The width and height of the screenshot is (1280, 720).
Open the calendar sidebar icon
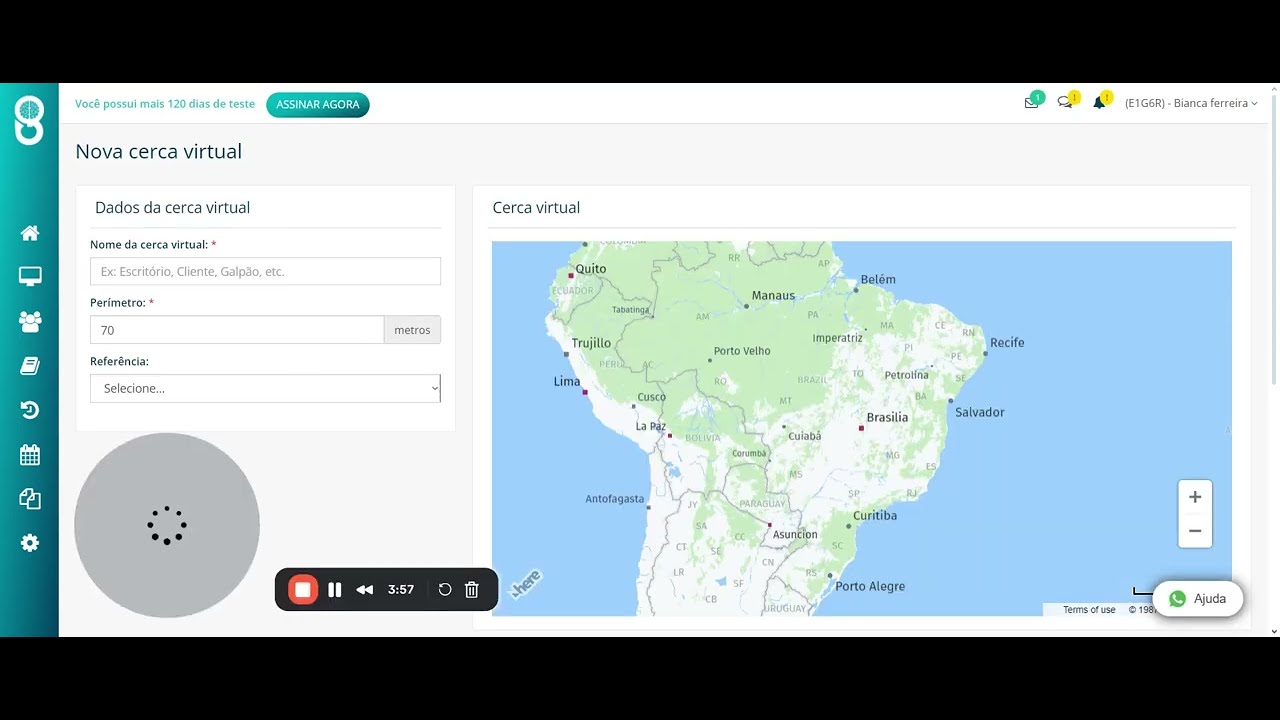(x=30, y=455)
